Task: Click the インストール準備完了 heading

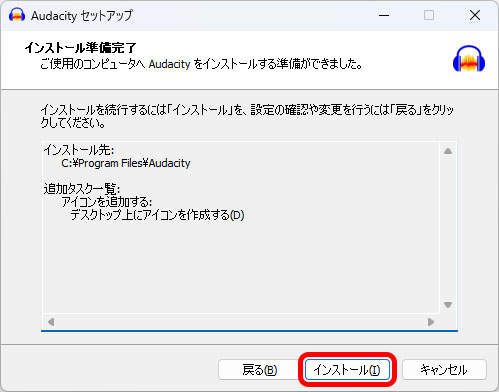Action: [x=80, y=48]
